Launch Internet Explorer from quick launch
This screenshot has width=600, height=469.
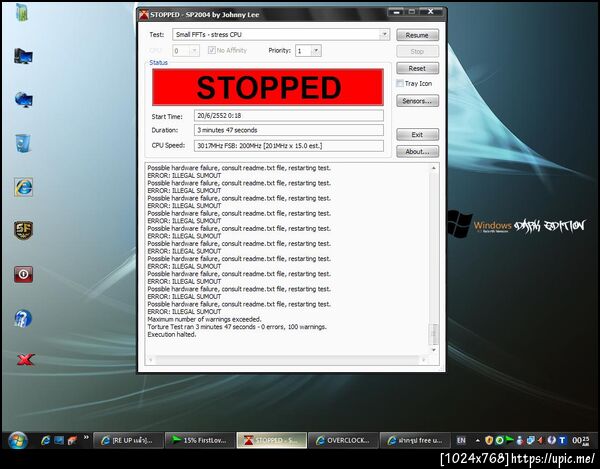(x=46, y=440)
